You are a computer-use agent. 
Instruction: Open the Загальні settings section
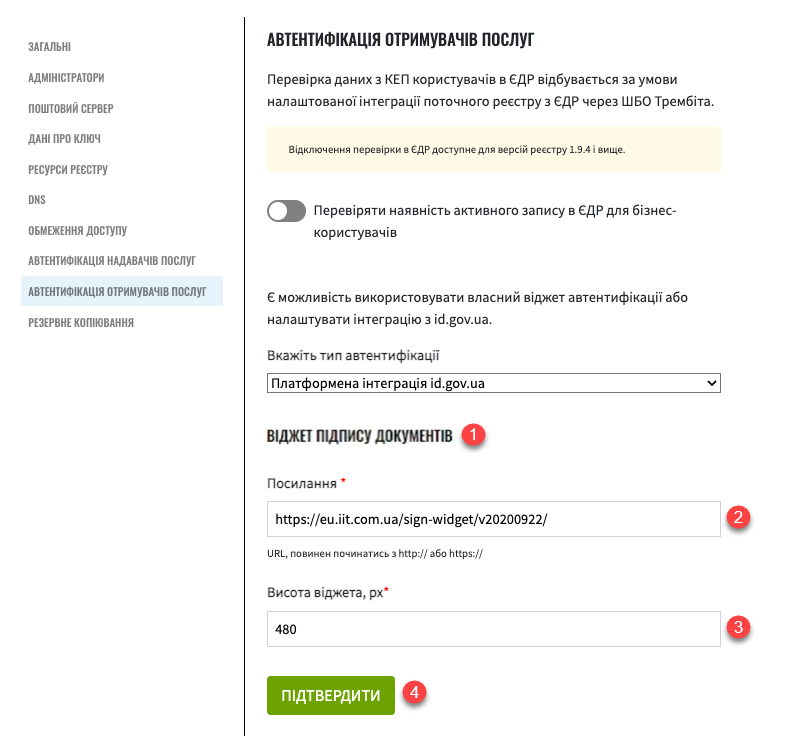(x=49, y=47)
